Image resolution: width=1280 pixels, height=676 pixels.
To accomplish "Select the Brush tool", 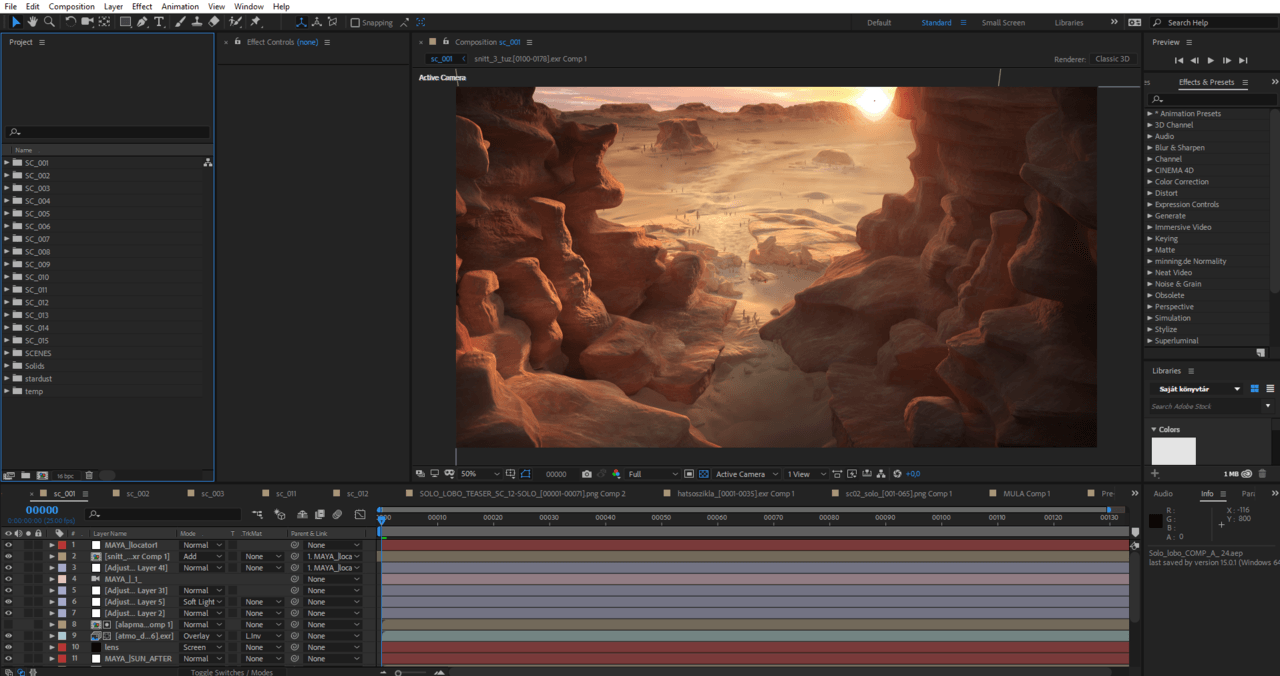I will (x=180, y=22).
